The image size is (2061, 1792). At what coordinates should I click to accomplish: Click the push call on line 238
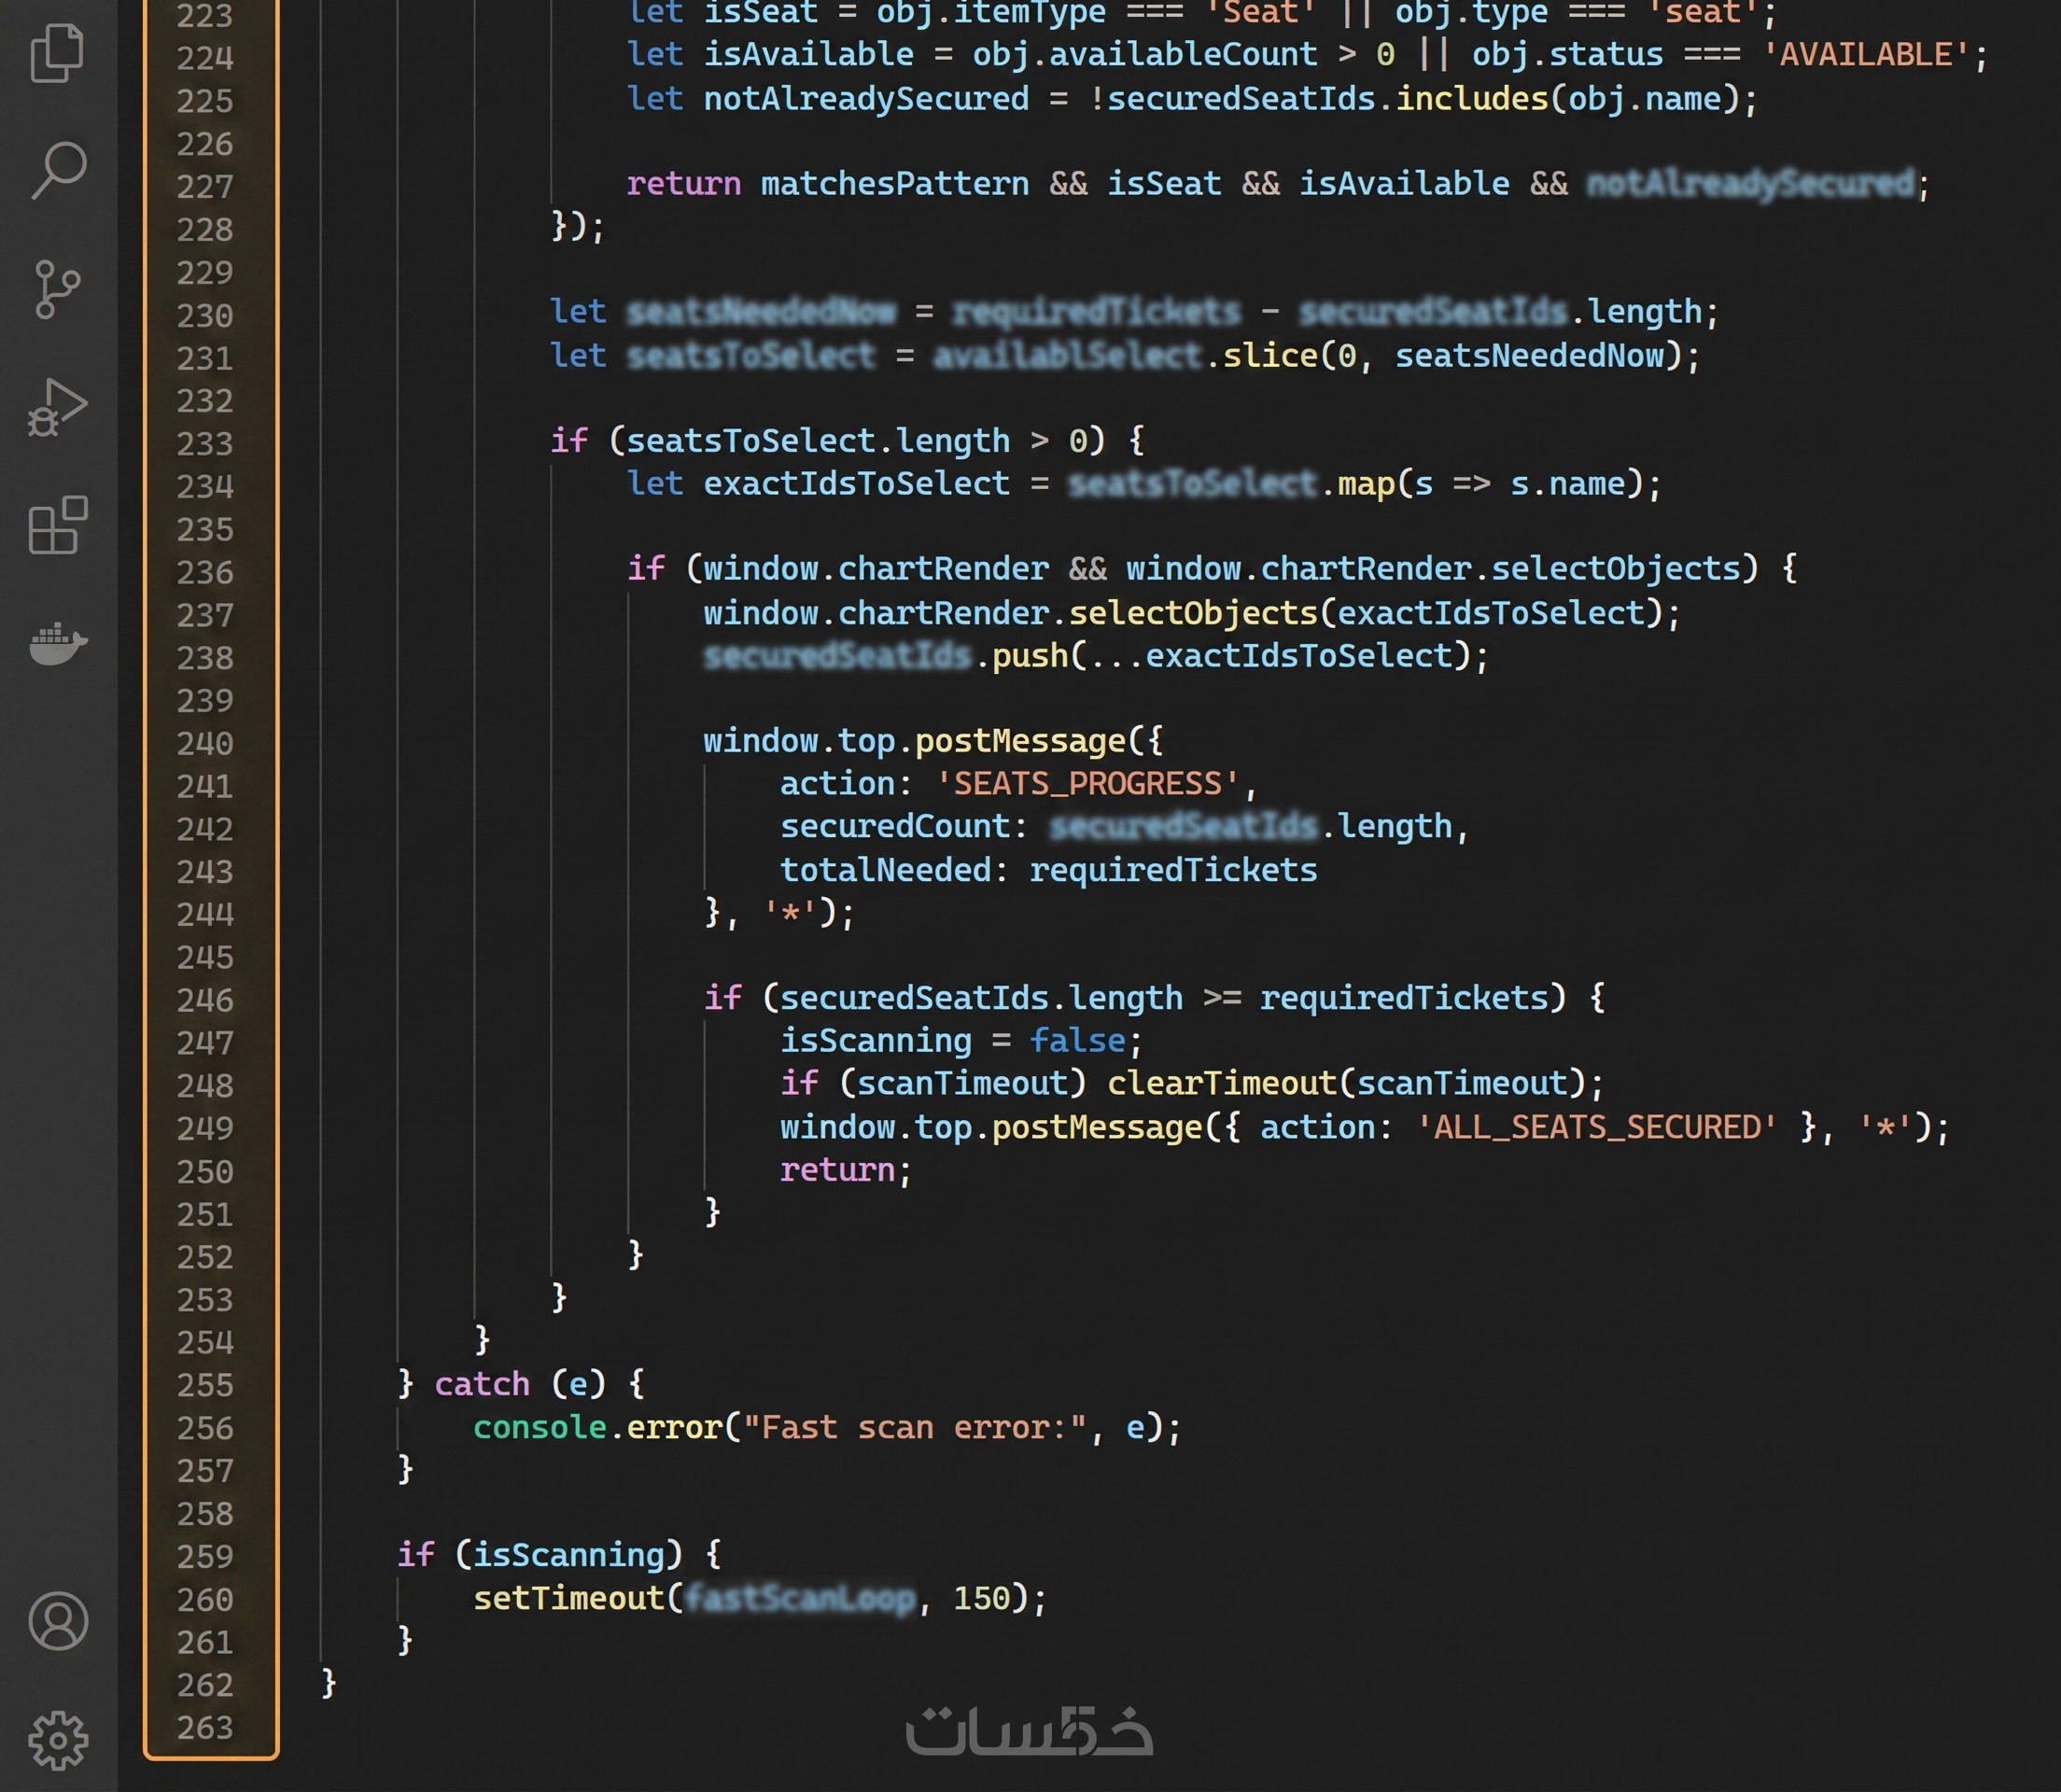click(1029, 657)
